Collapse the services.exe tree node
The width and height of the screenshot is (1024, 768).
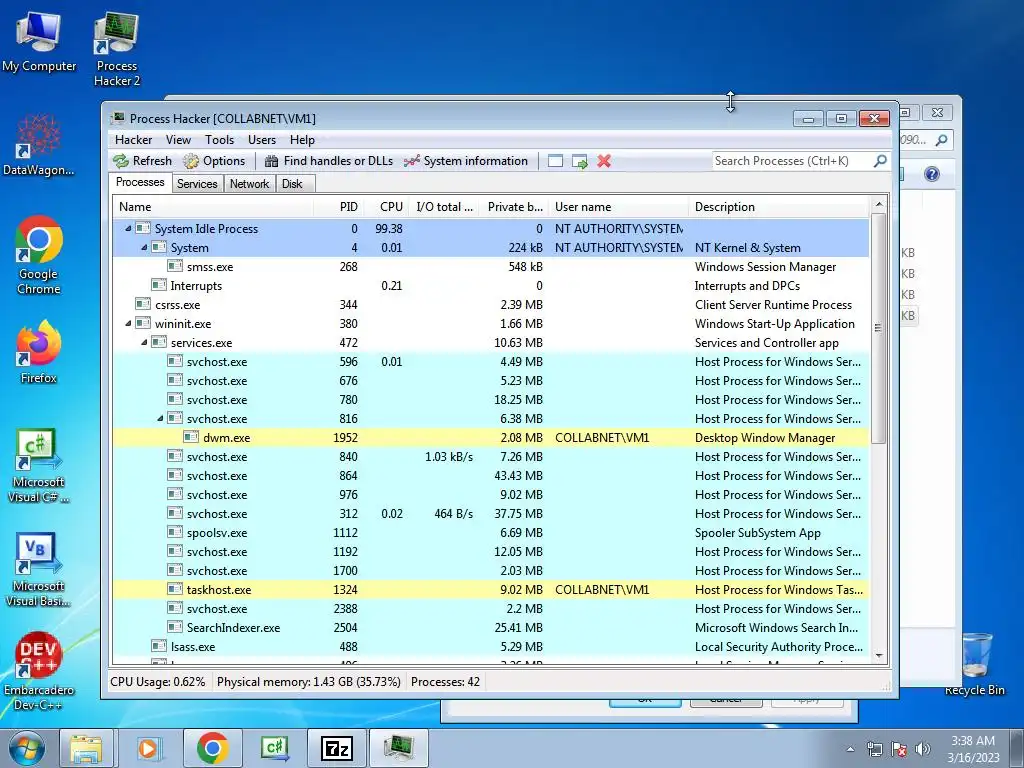tap(144, 342)
